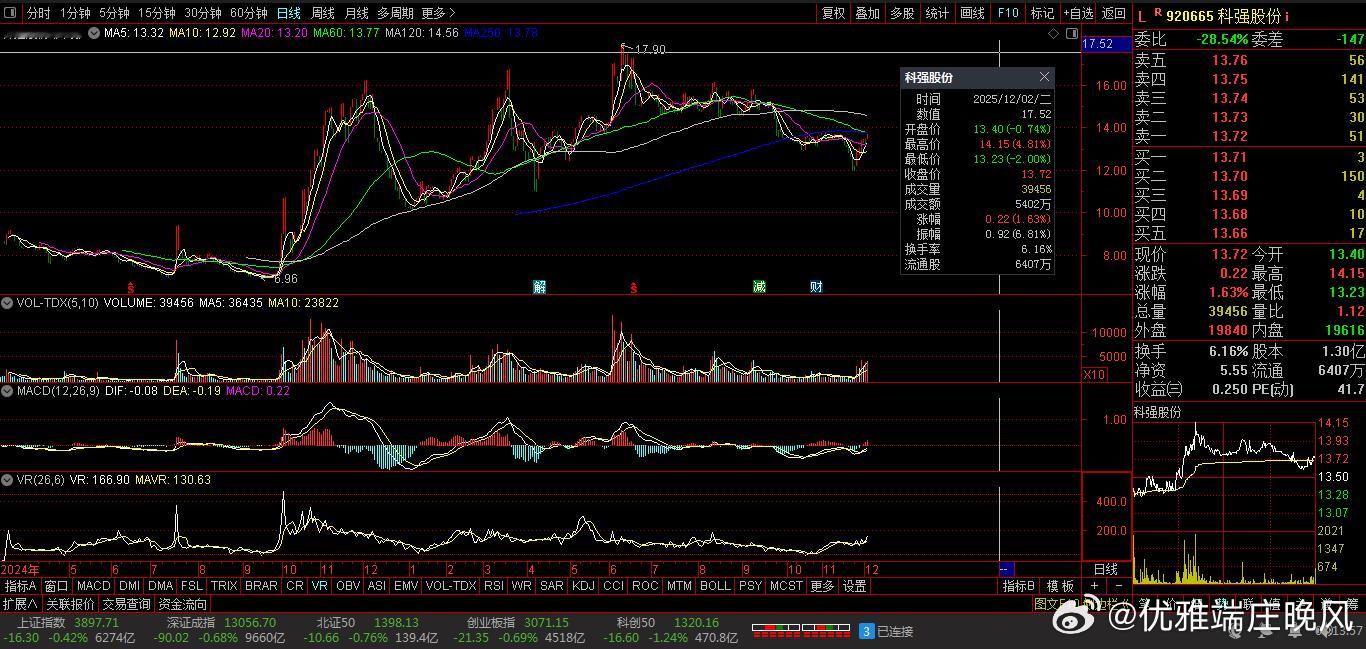Select the KDJ indicator
Screen dimensions: 1366x649
click(x=583, y=586)
